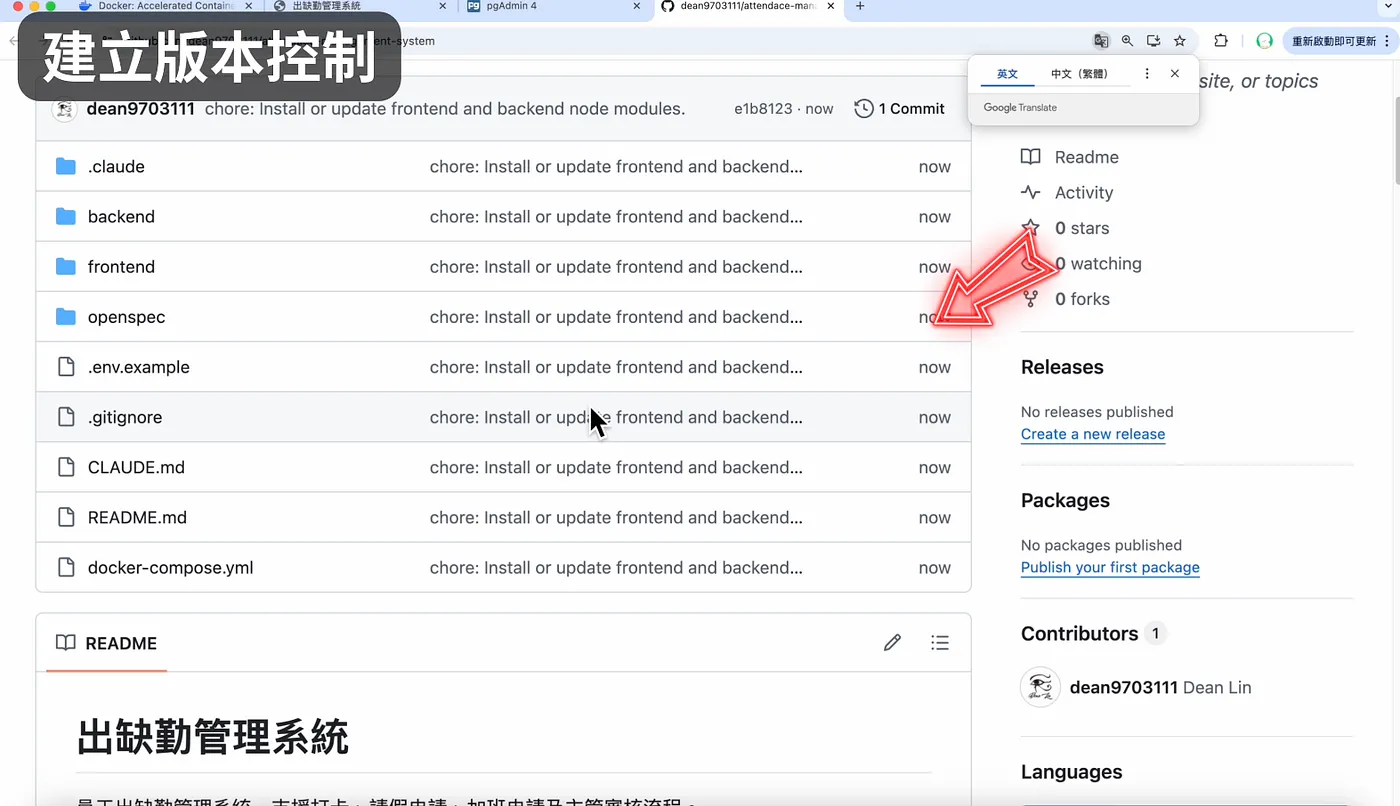Open docker-compose.yml file
The image size is (1400, 806).
click(170, 568)
